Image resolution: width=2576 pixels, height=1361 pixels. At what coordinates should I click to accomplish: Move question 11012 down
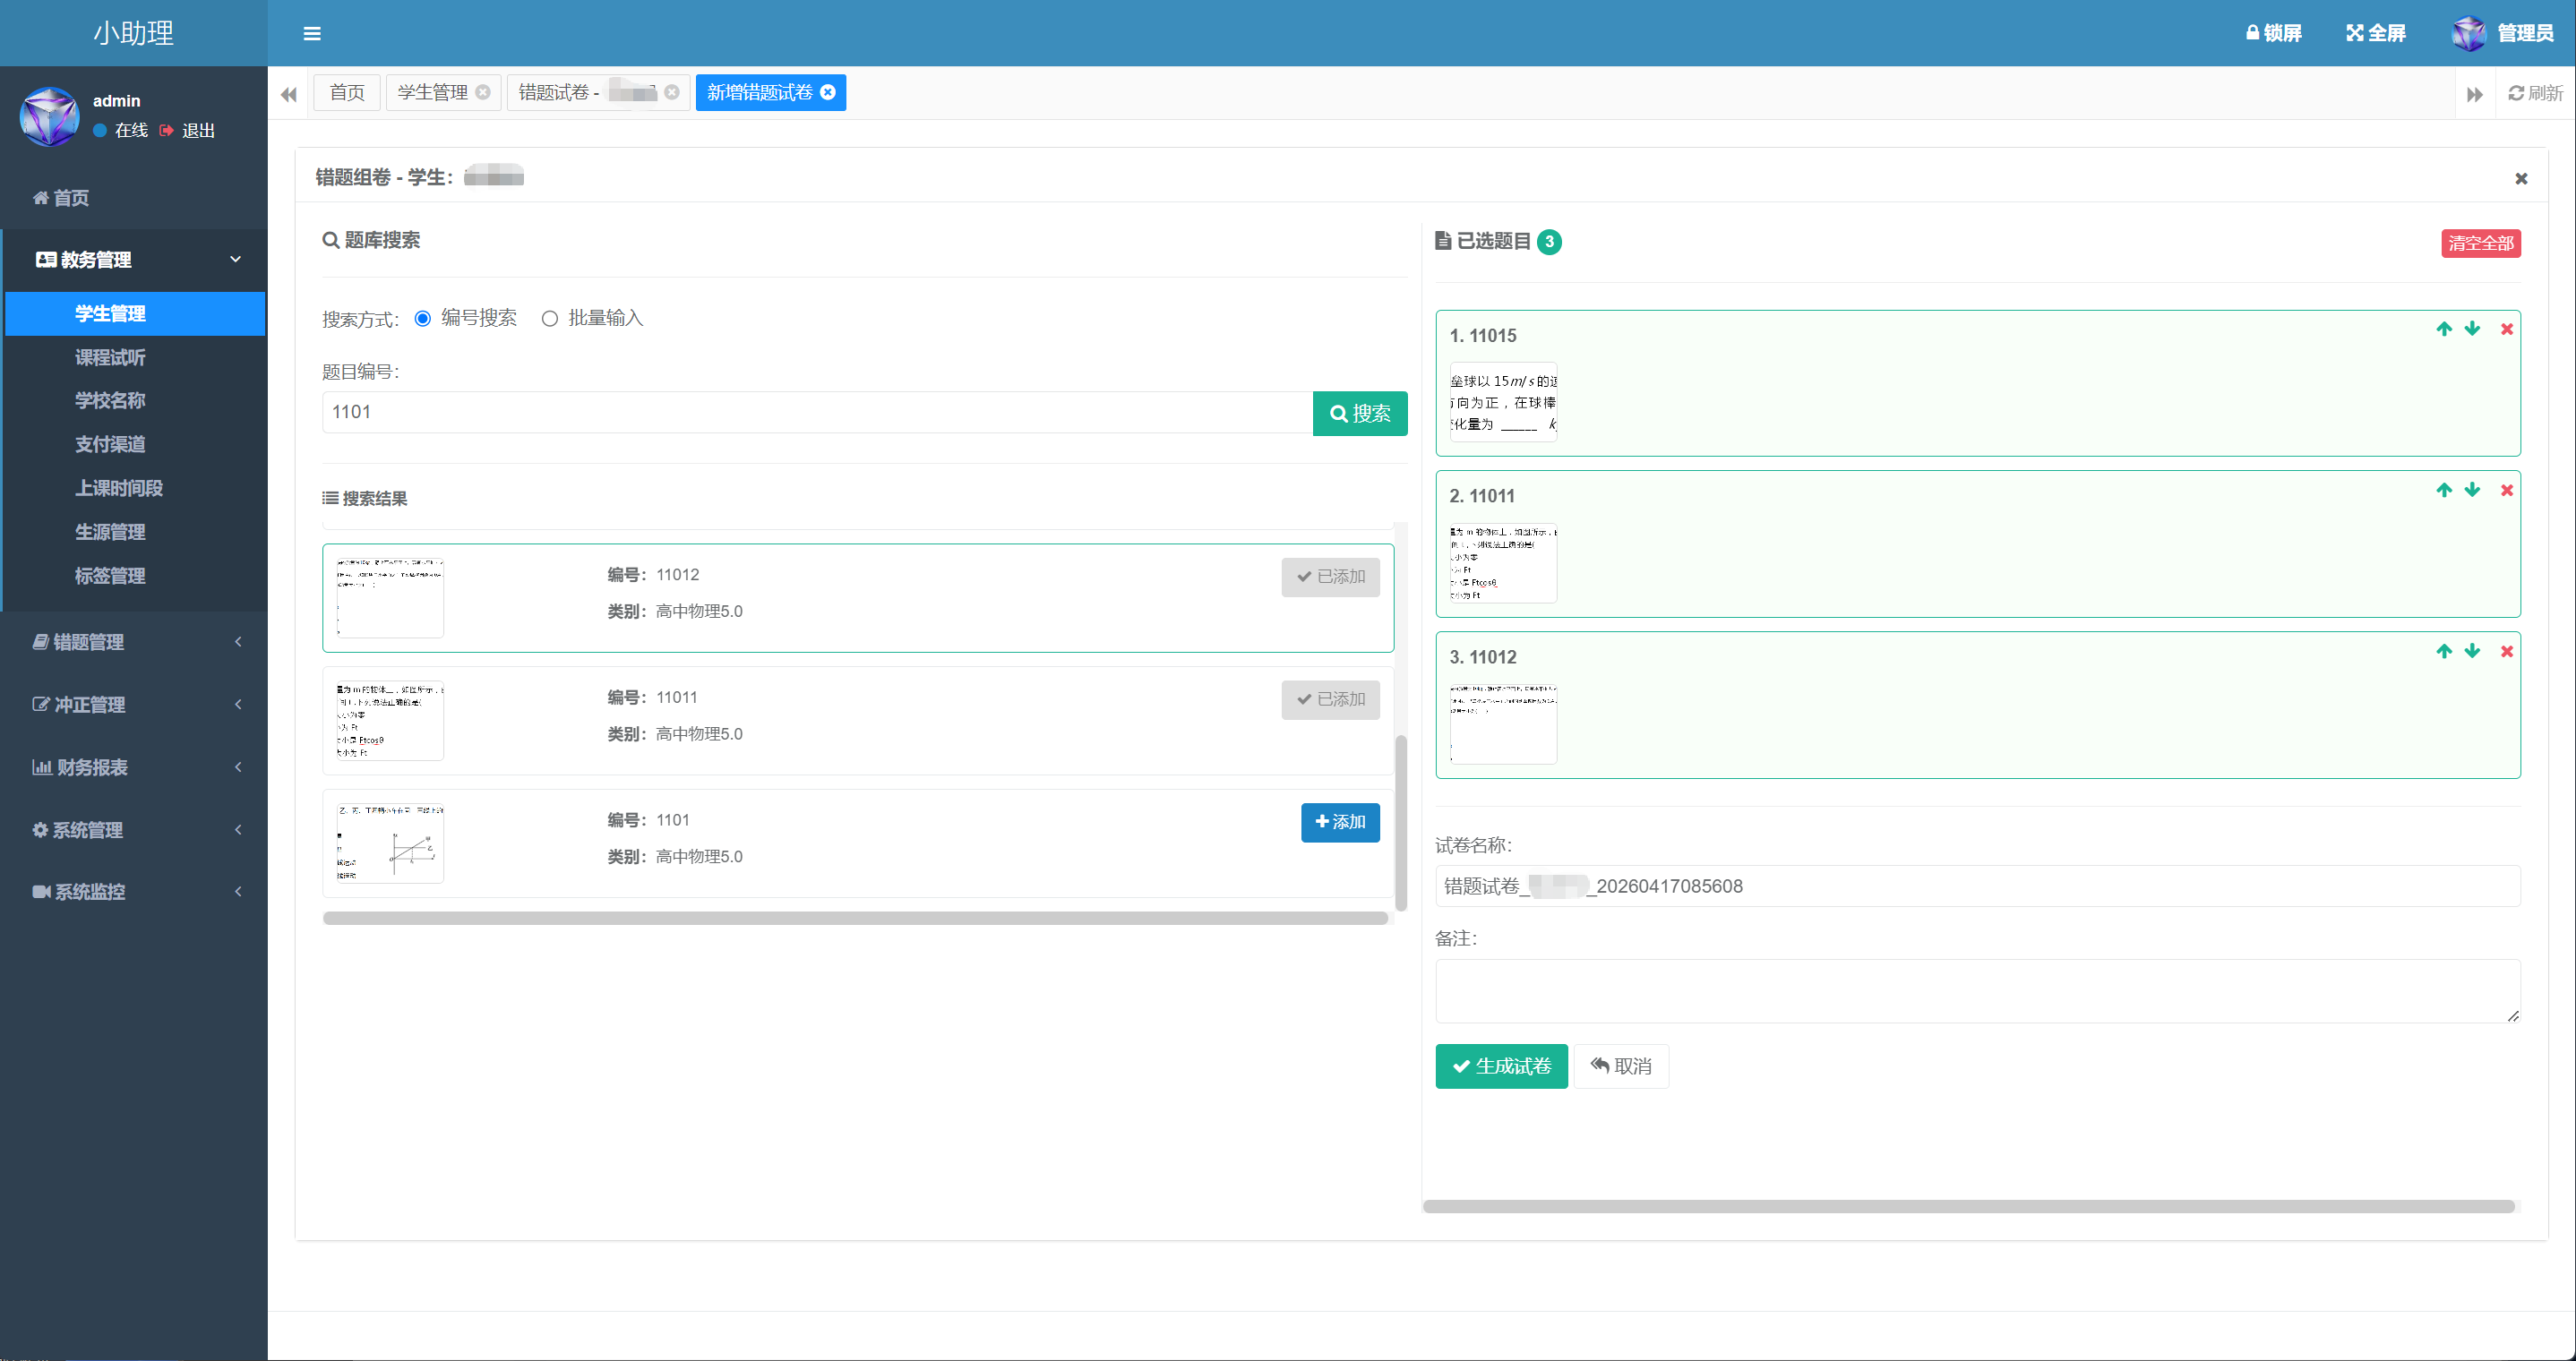tap(2472, 651)
